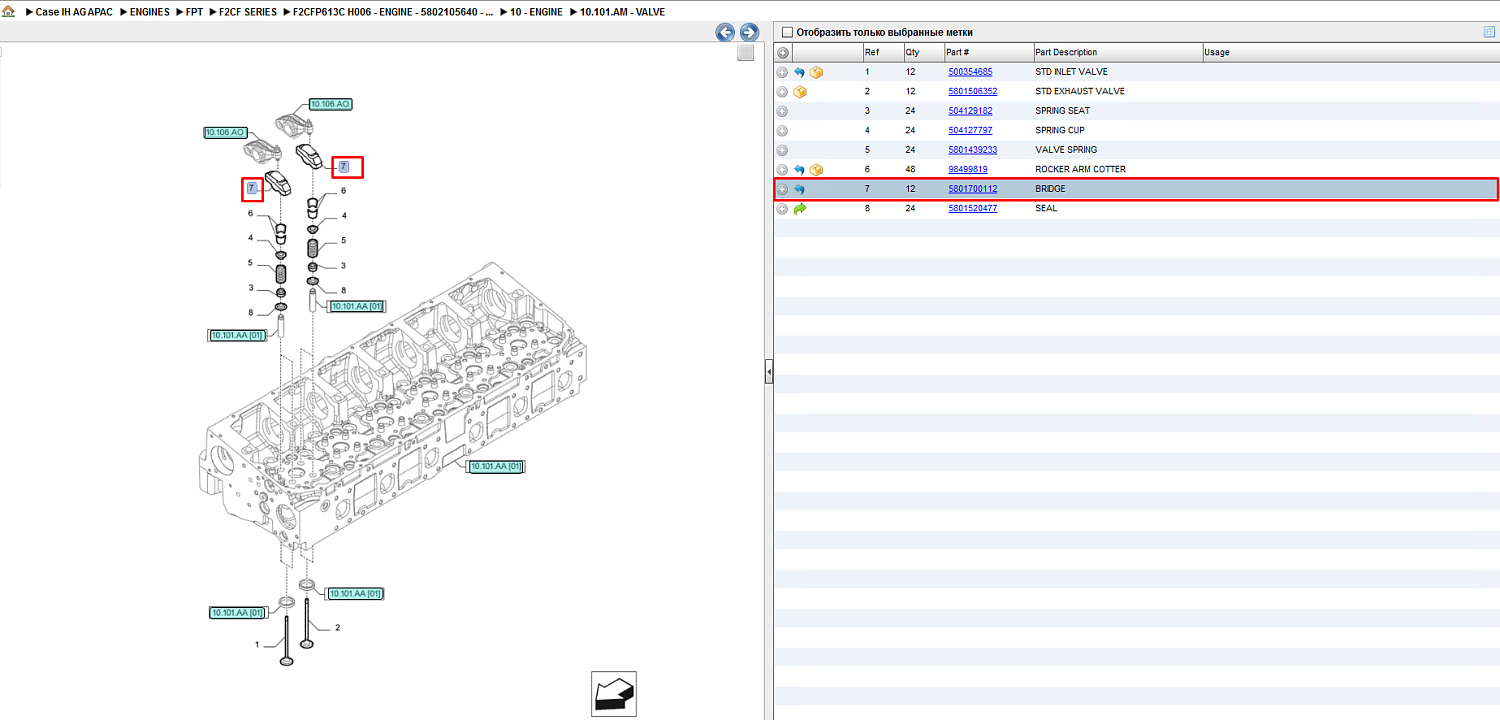
Task: Click the blue back arrow button
Action: tap(725, 32)
